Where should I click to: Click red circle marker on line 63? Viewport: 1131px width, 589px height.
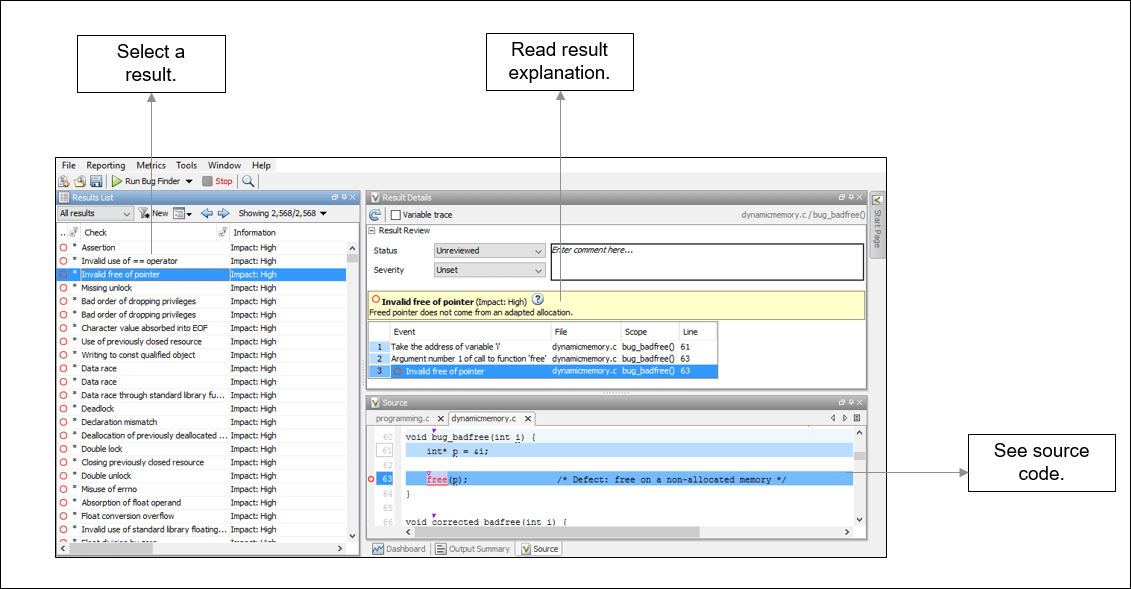371,479
